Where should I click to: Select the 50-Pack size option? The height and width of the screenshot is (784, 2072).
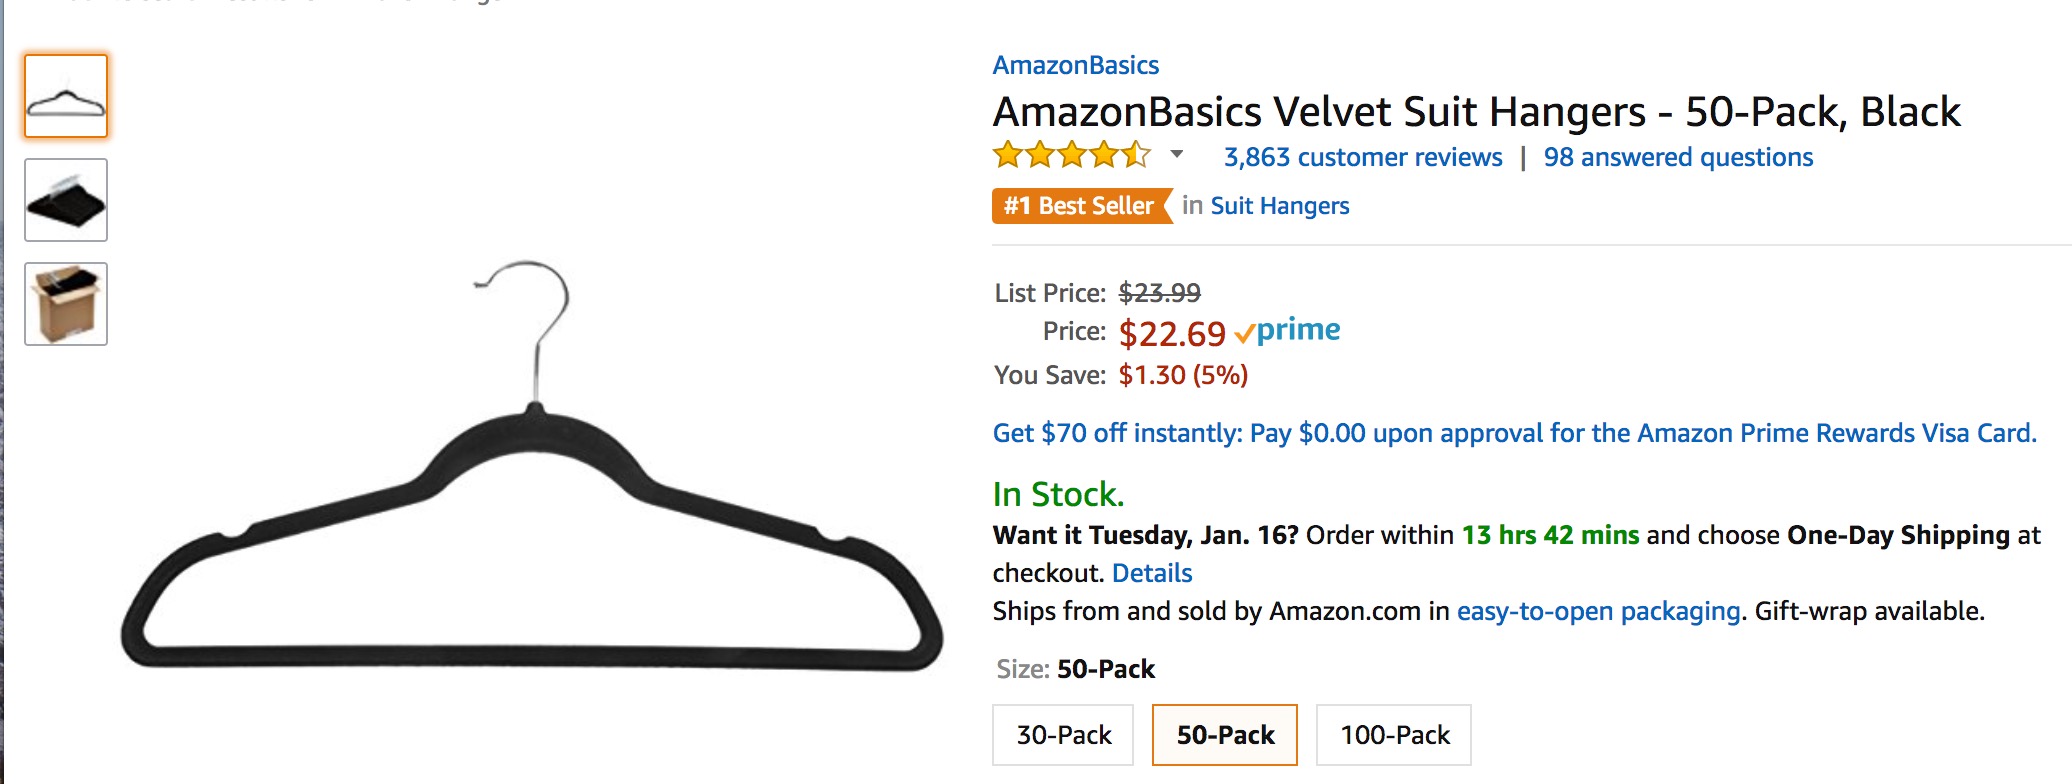[x=1225, y=735]
